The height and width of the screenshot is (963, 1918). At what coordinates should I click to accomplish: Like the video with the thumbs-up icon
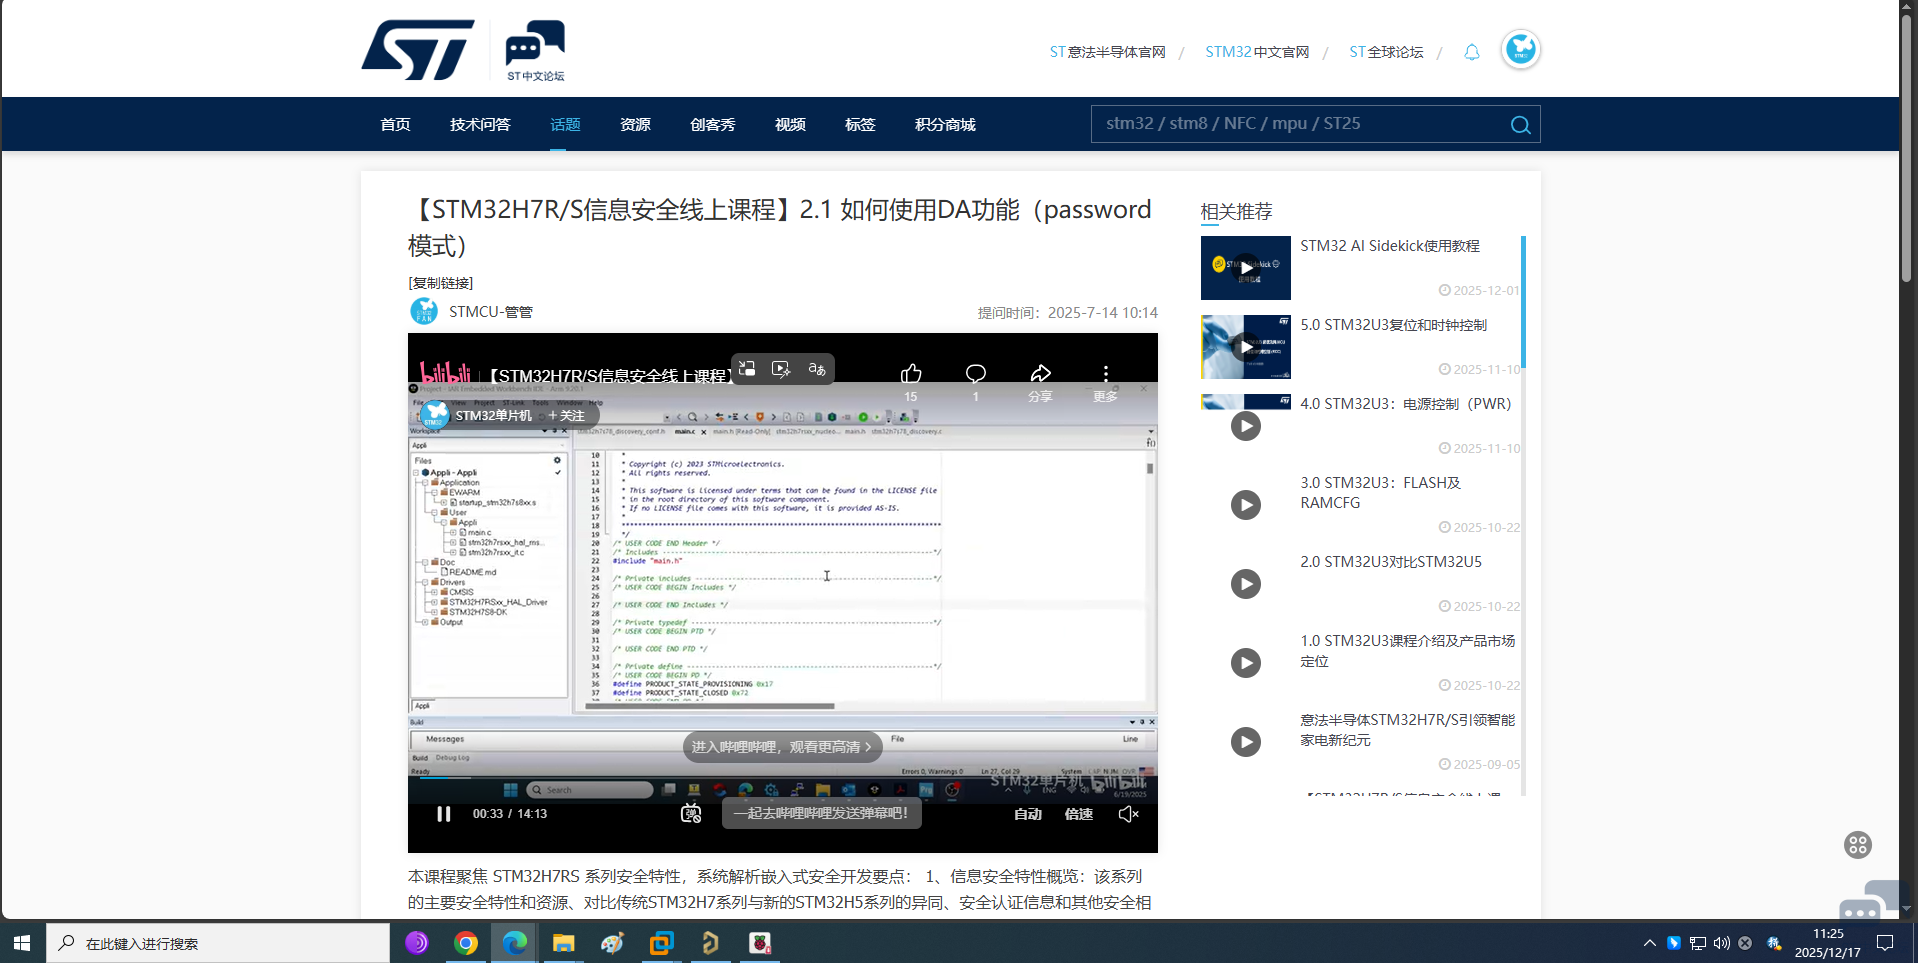911,374
